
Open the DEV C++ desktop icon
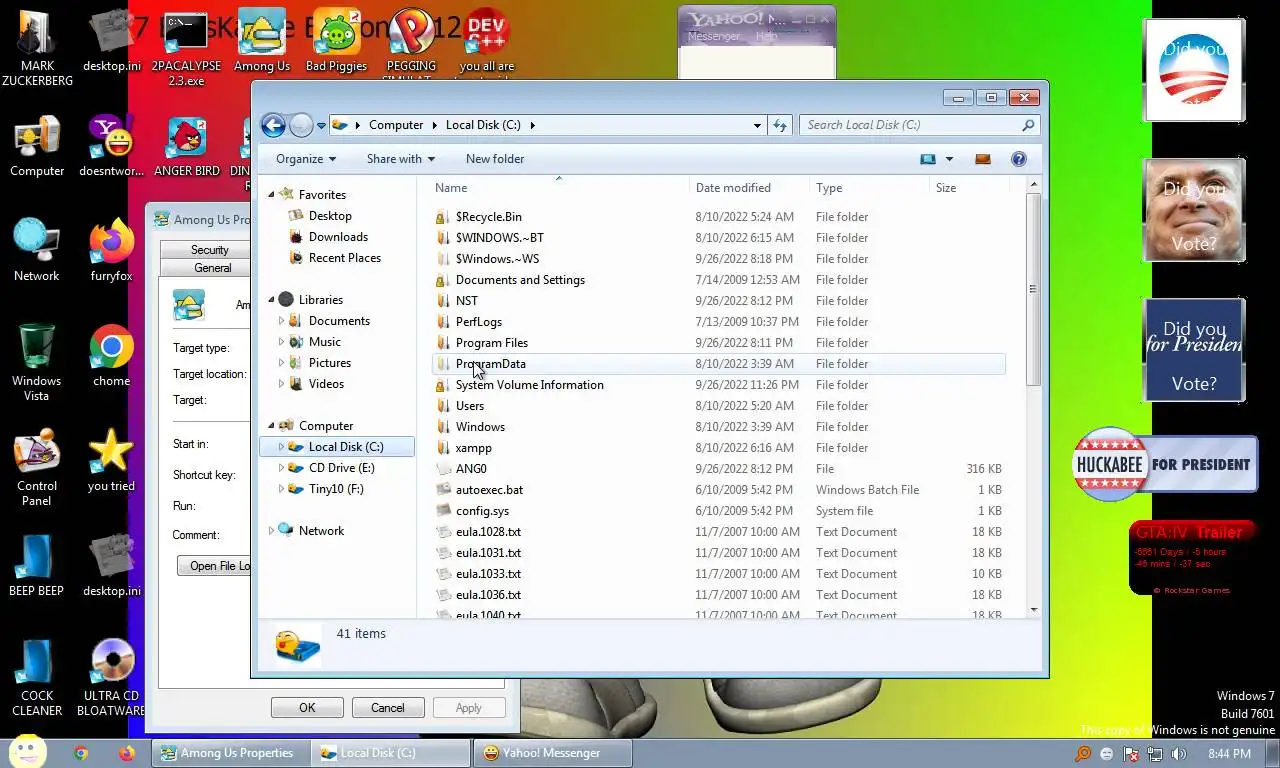pyautogui.click(x=487, y=42)
